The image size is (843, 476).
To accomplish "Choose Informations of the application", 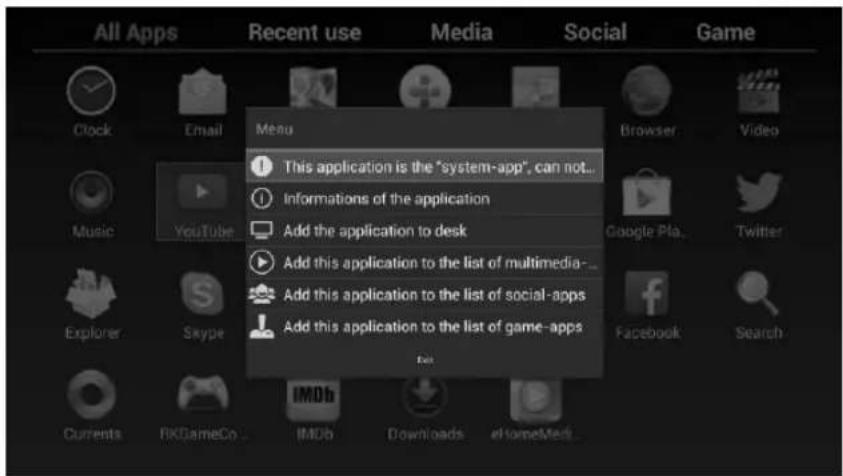I will click(424, 199).
